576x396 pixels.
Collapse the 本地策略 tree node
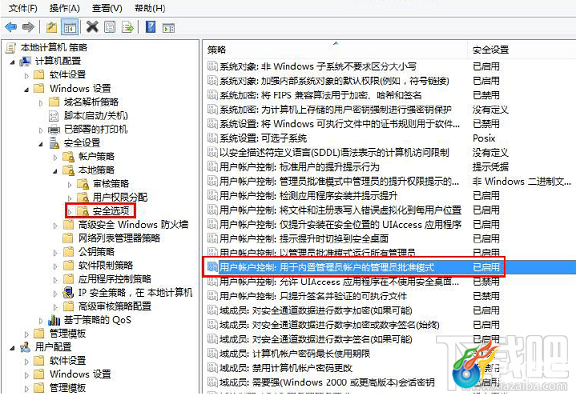click(55, 171)
